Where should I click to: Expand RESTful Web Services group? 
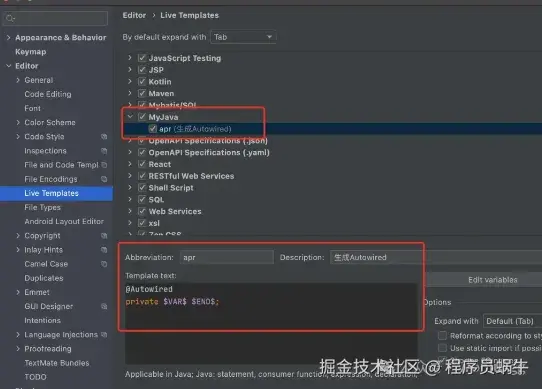130,176
